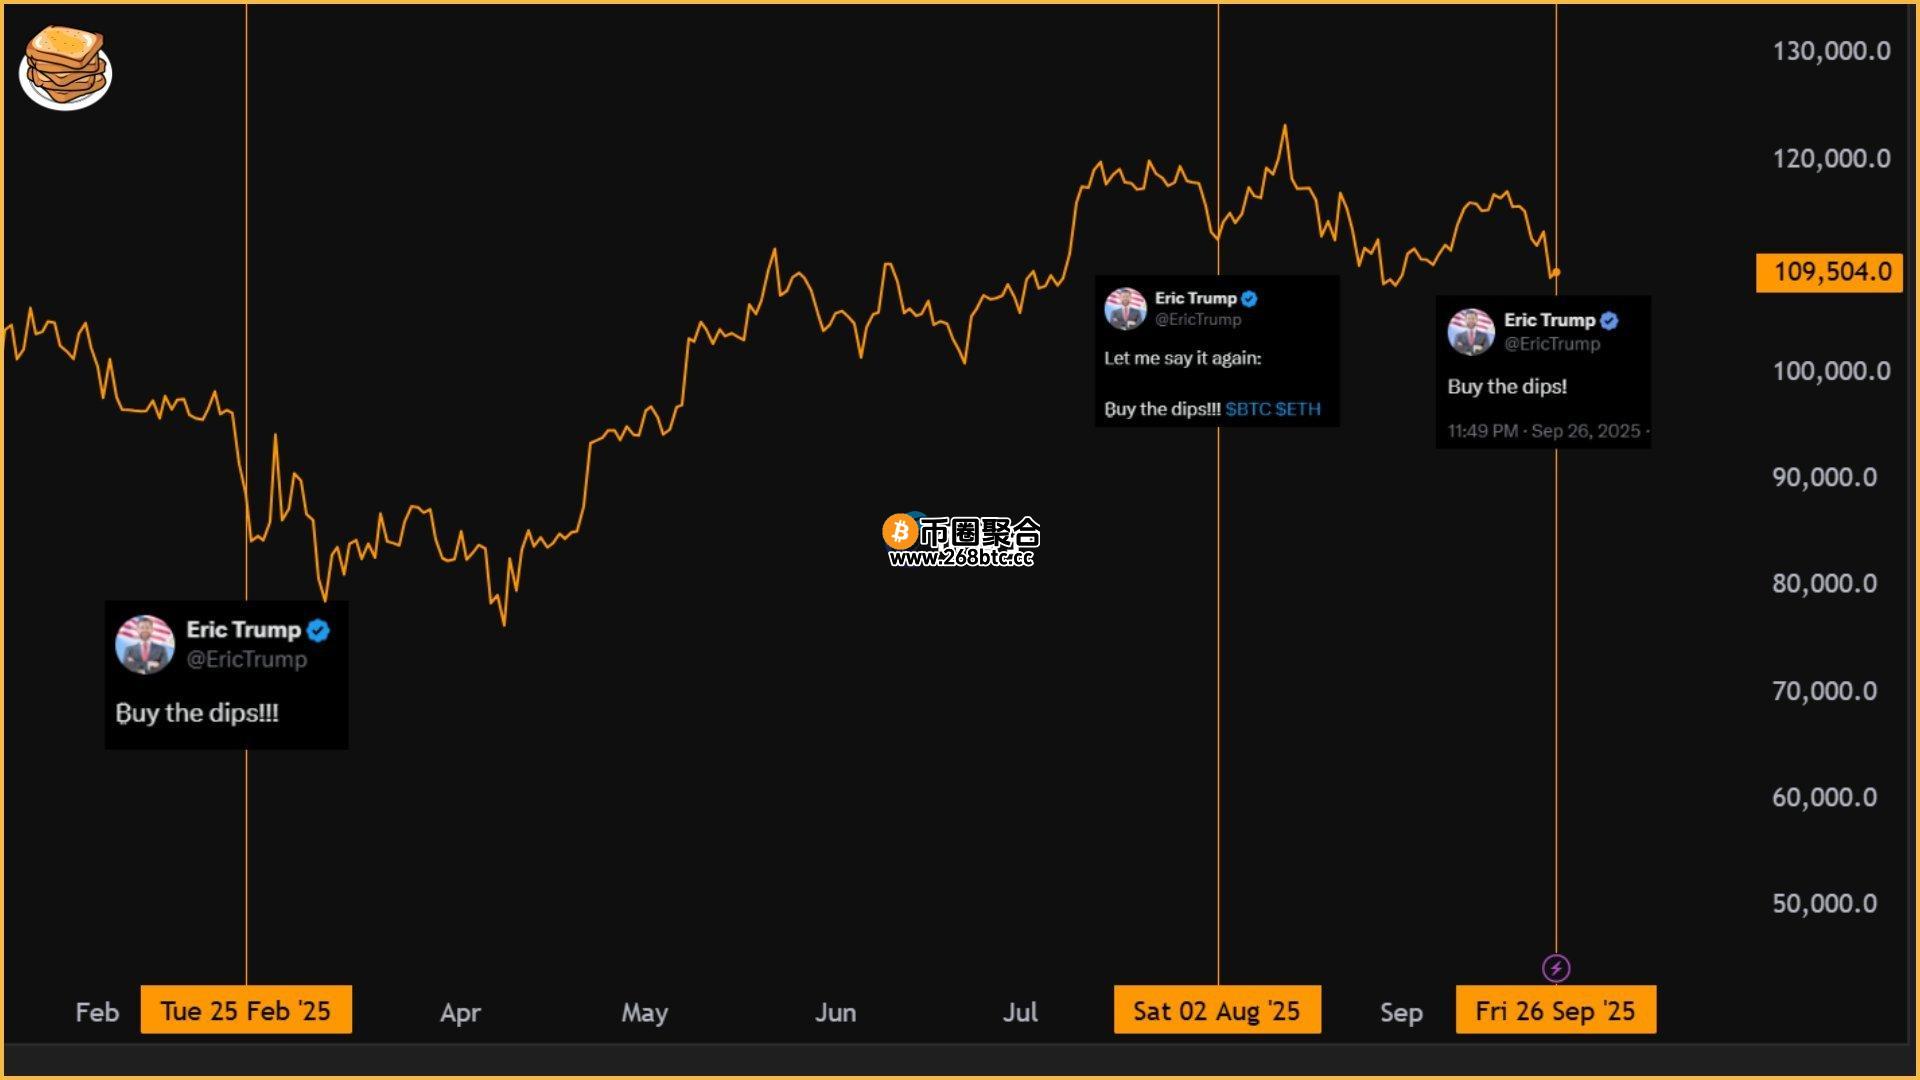Click the $BTC cashtag link

[x=1248, y=409]
